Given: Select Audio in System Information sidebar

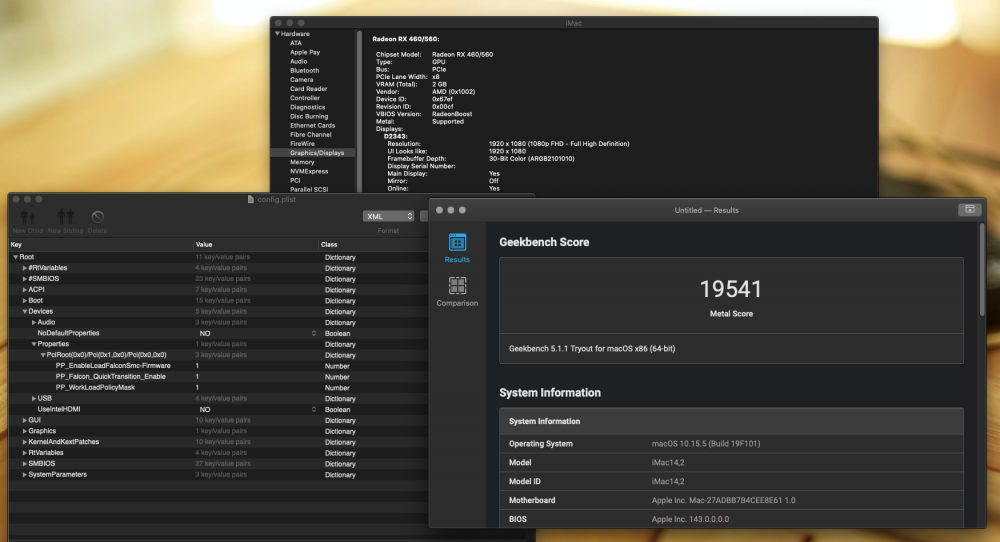Looking at the screenshot, I should tap(298, 61).
